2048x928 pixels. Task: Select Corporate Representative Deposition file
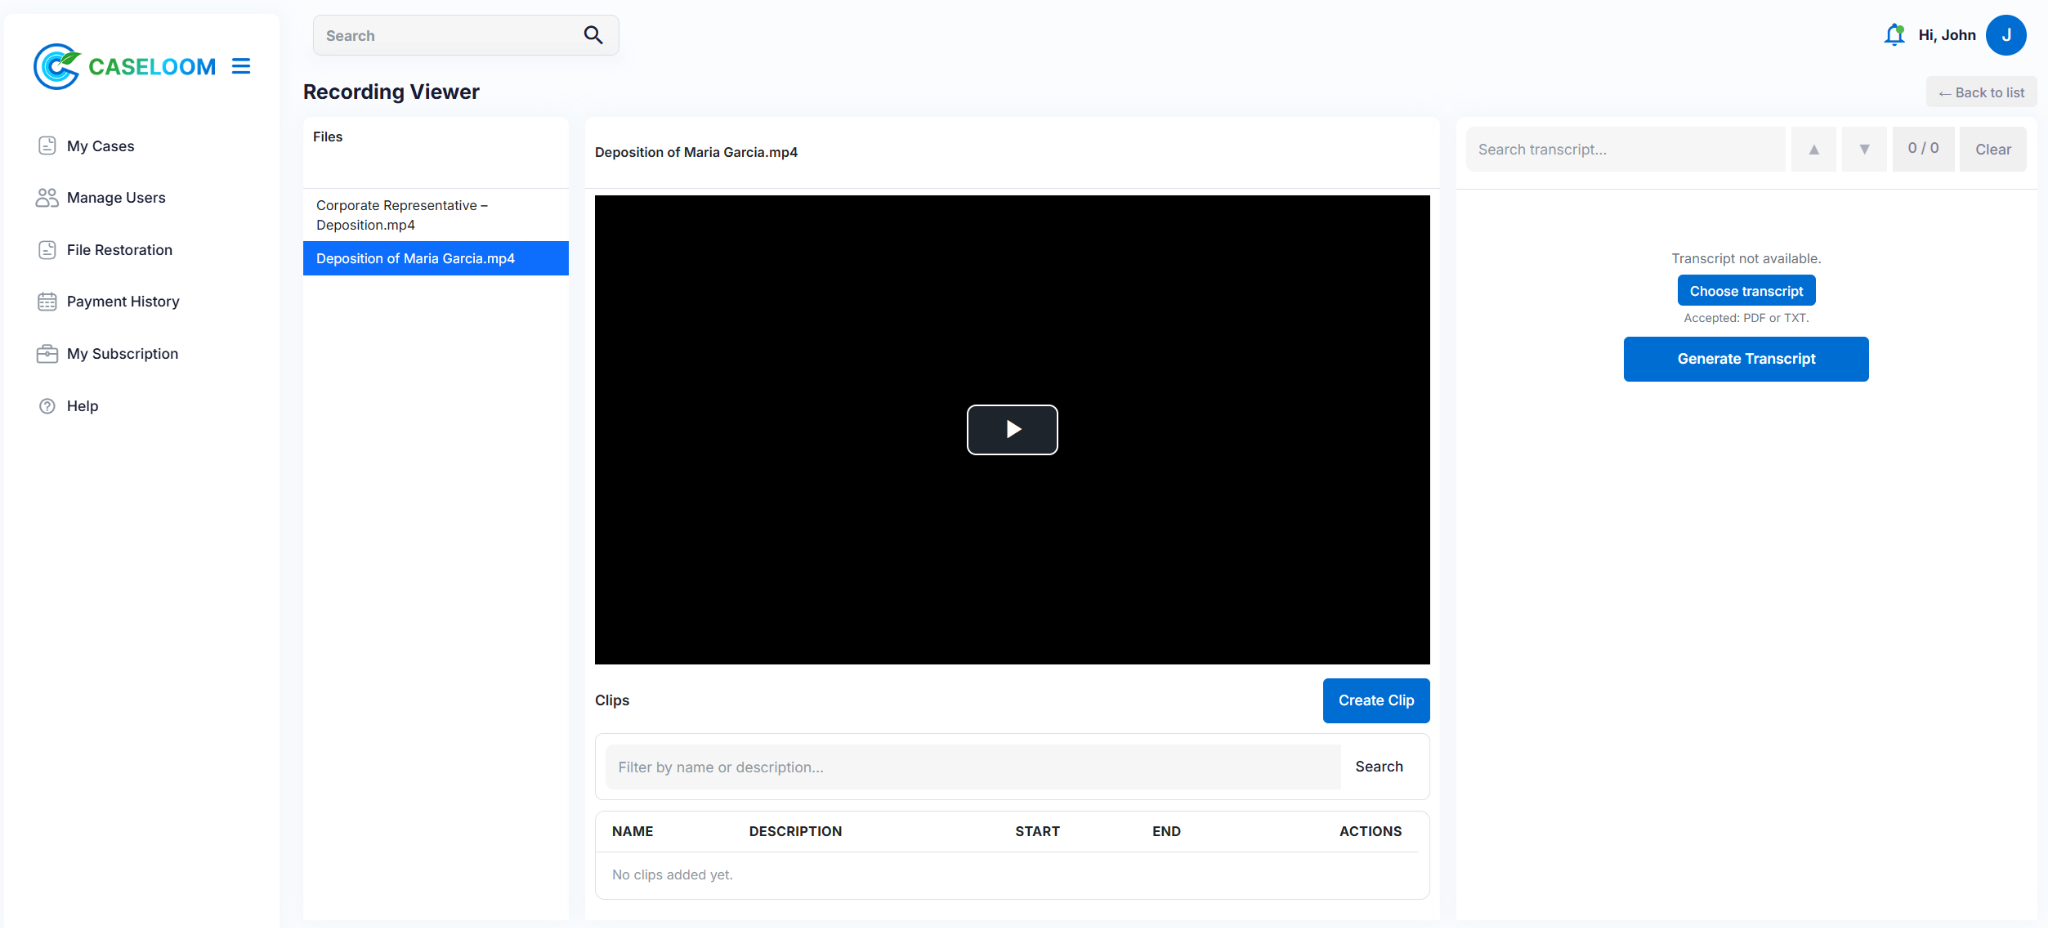[x=401, y=215]
